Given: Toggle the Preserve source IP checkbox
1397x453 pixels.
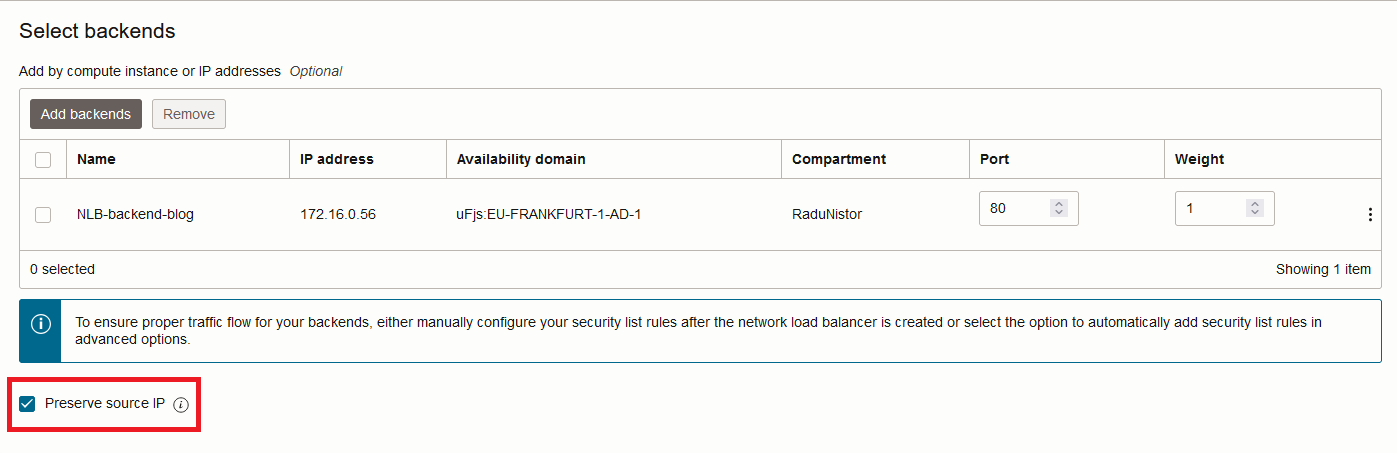Looking at the screenshot, I should tap(27, 404).
